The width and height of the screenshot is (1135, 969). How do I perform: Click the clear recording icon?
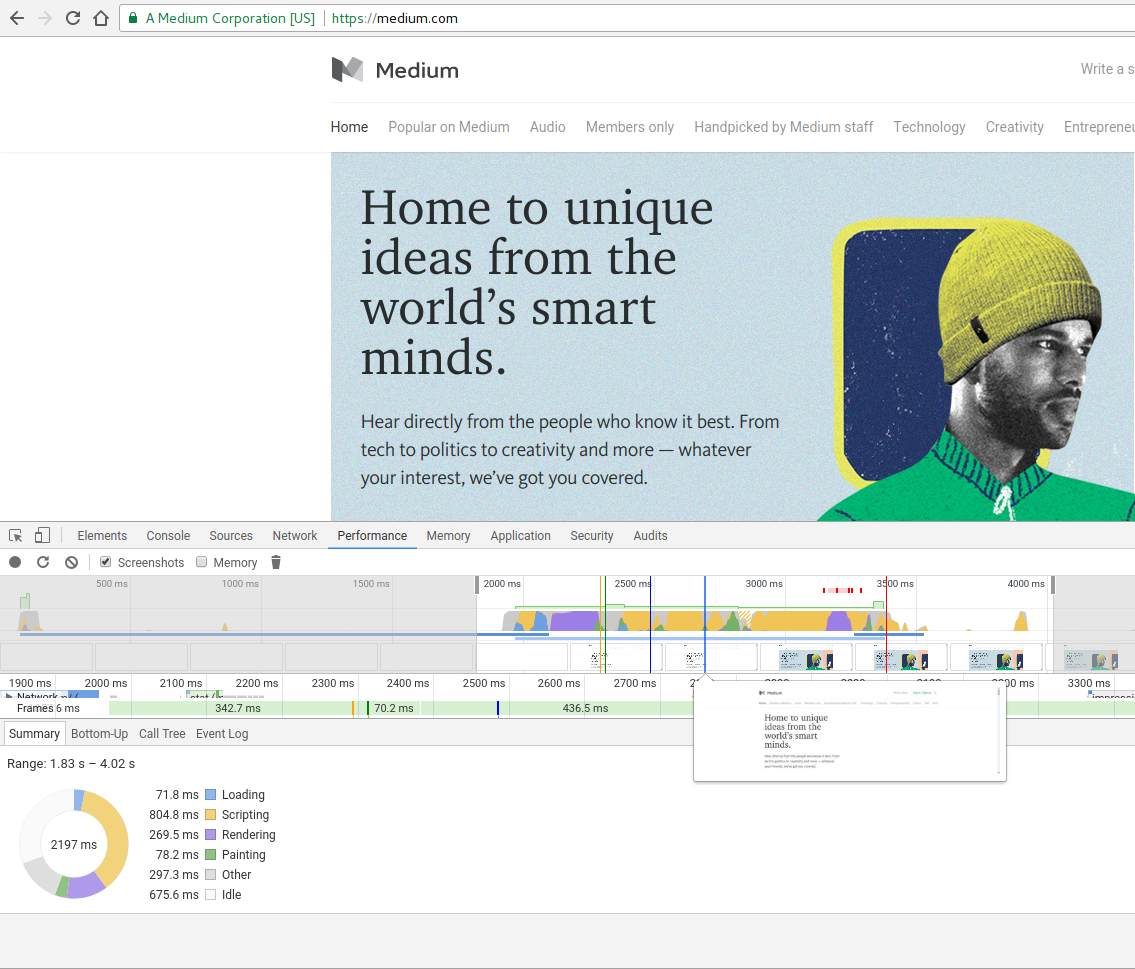click(x=71, y=562)
